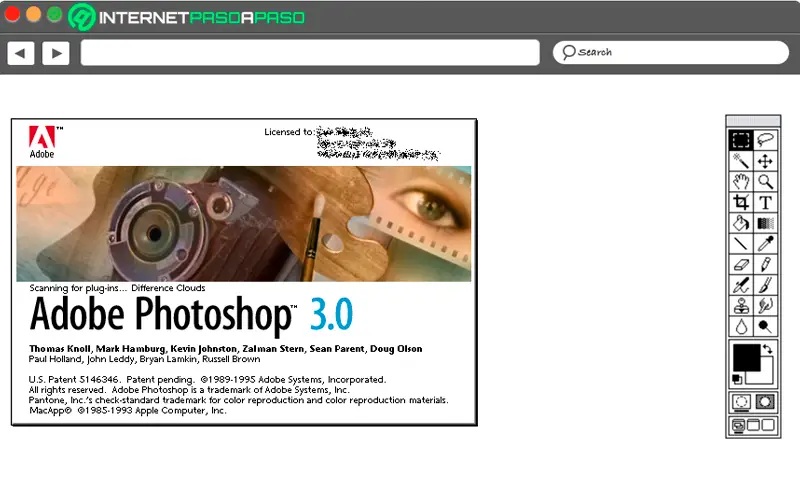Click the toolbox title bar
The image size is (800, 500).
[x=753, y=121]
